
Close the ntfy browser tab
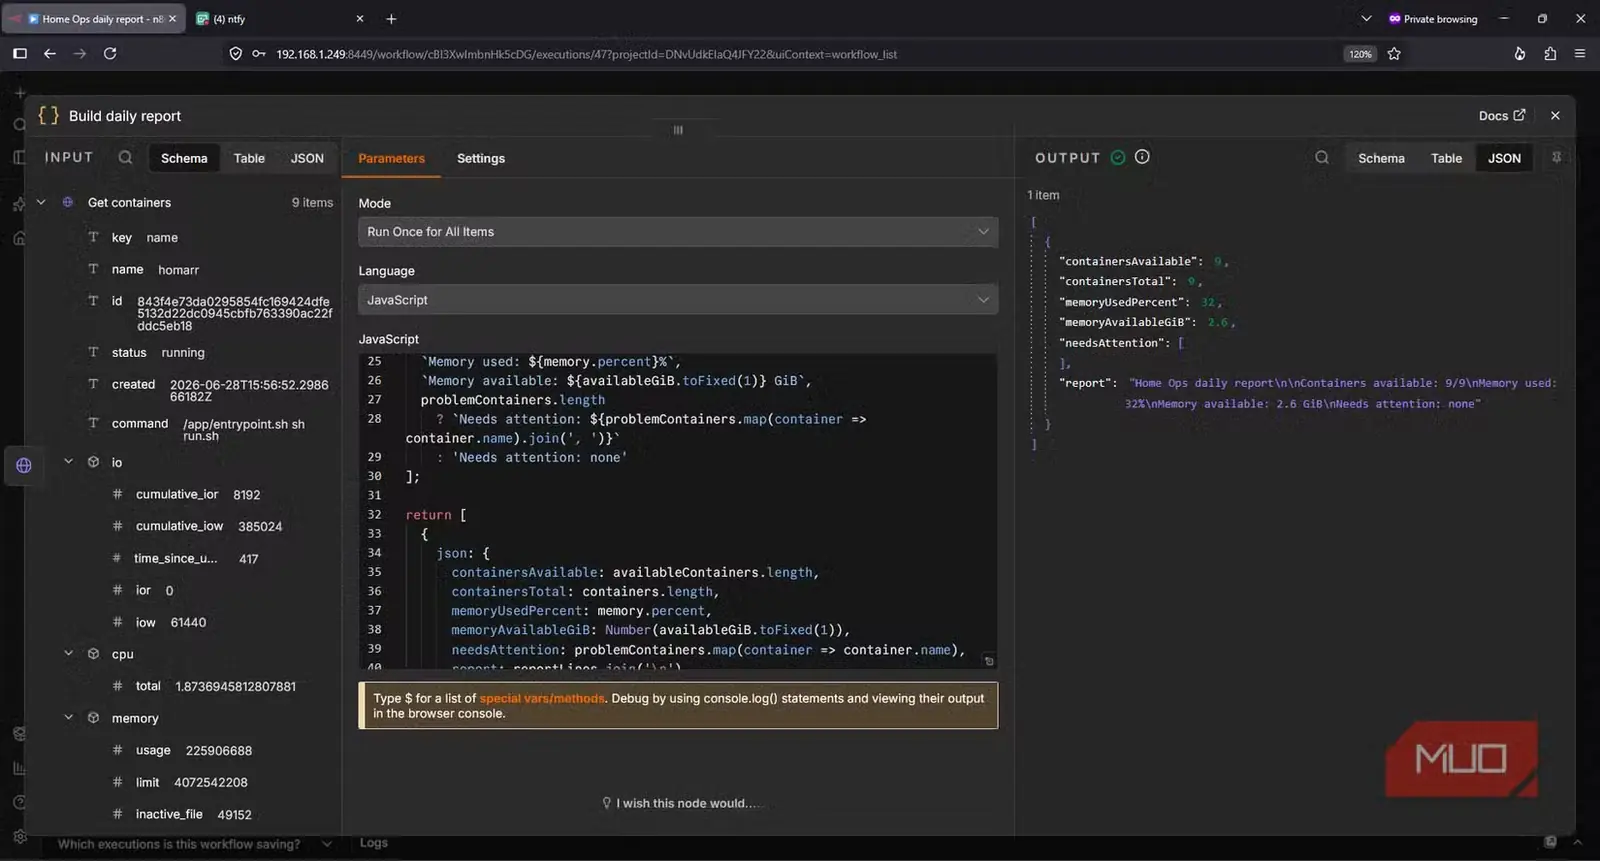[360, 19]
